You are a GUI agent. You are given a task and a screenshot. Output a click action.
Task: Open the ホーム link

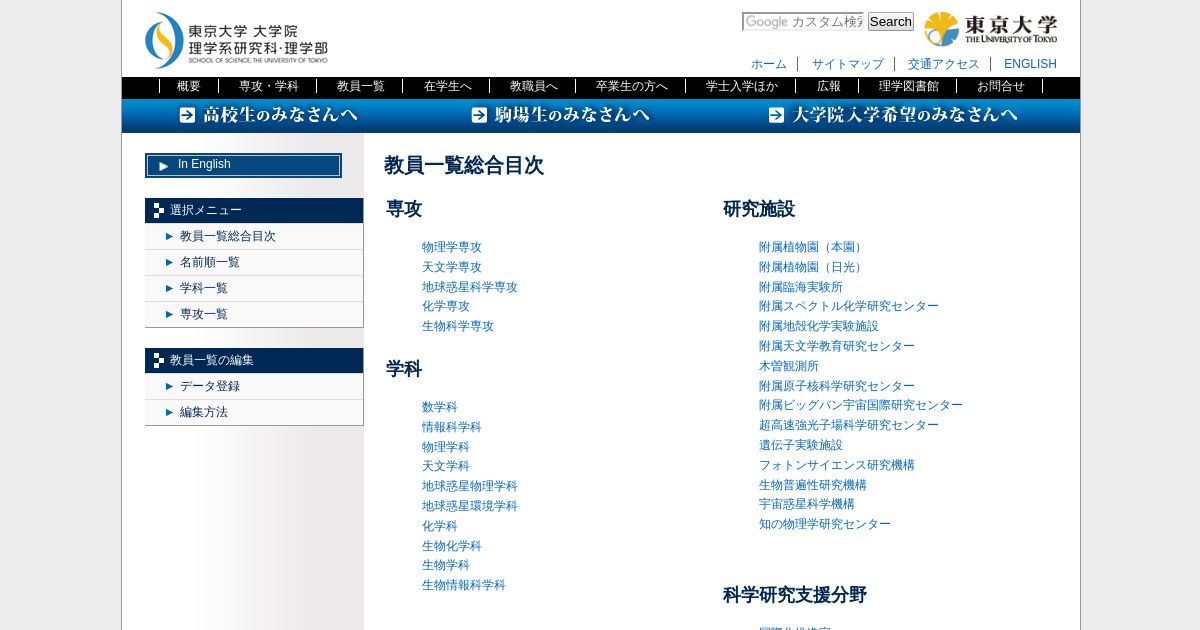(x=769, y=64)
